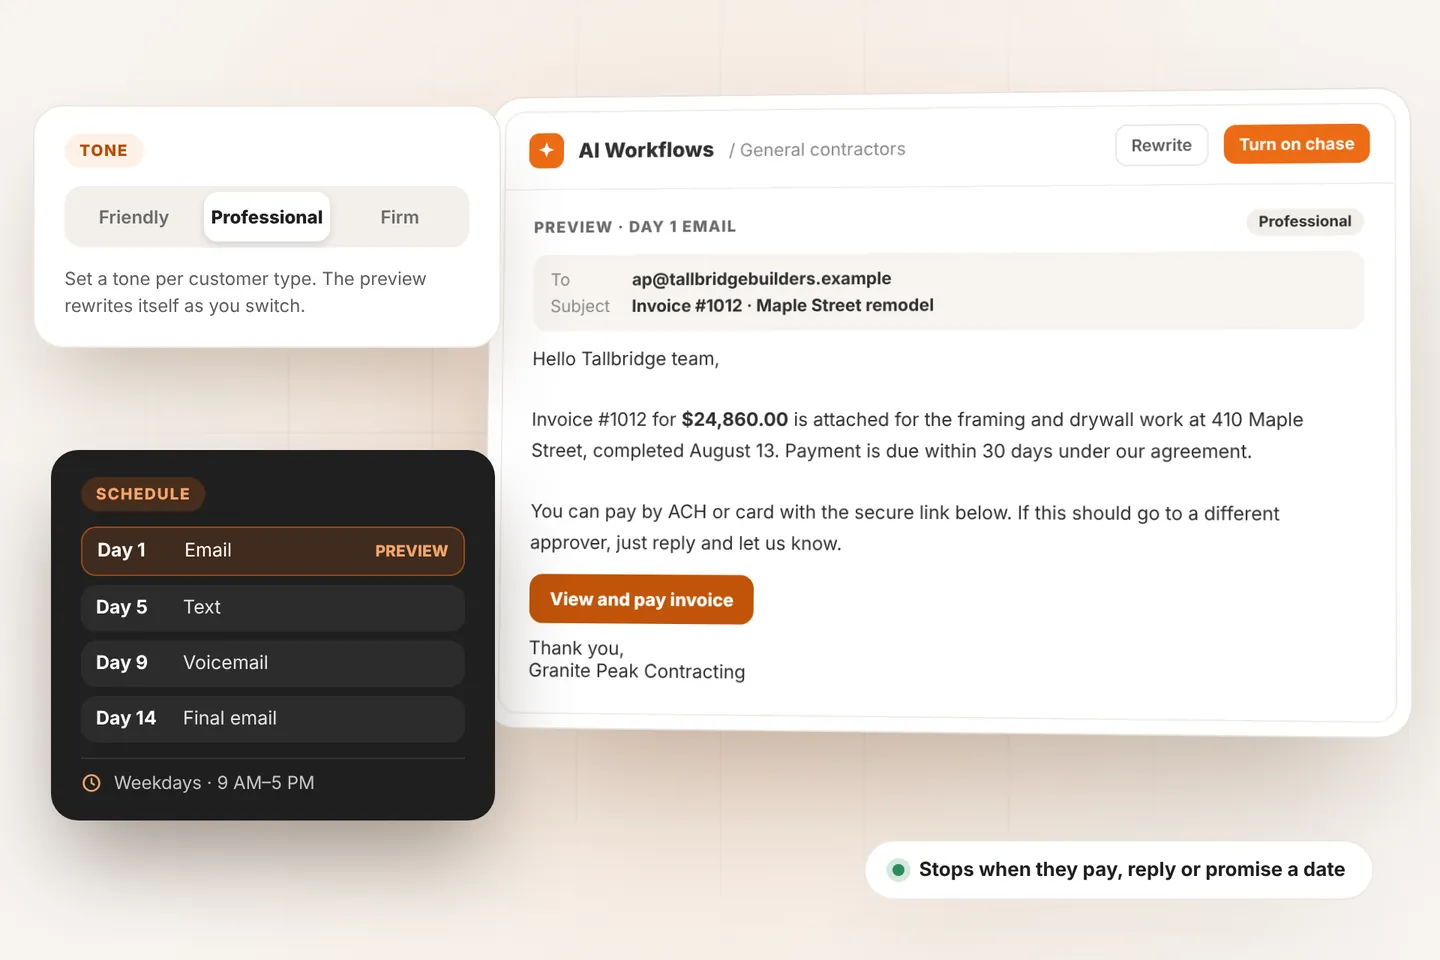Click the Granite Peak Contracting signature
This screenshot has height=960, width=1440.
point(637,672)
